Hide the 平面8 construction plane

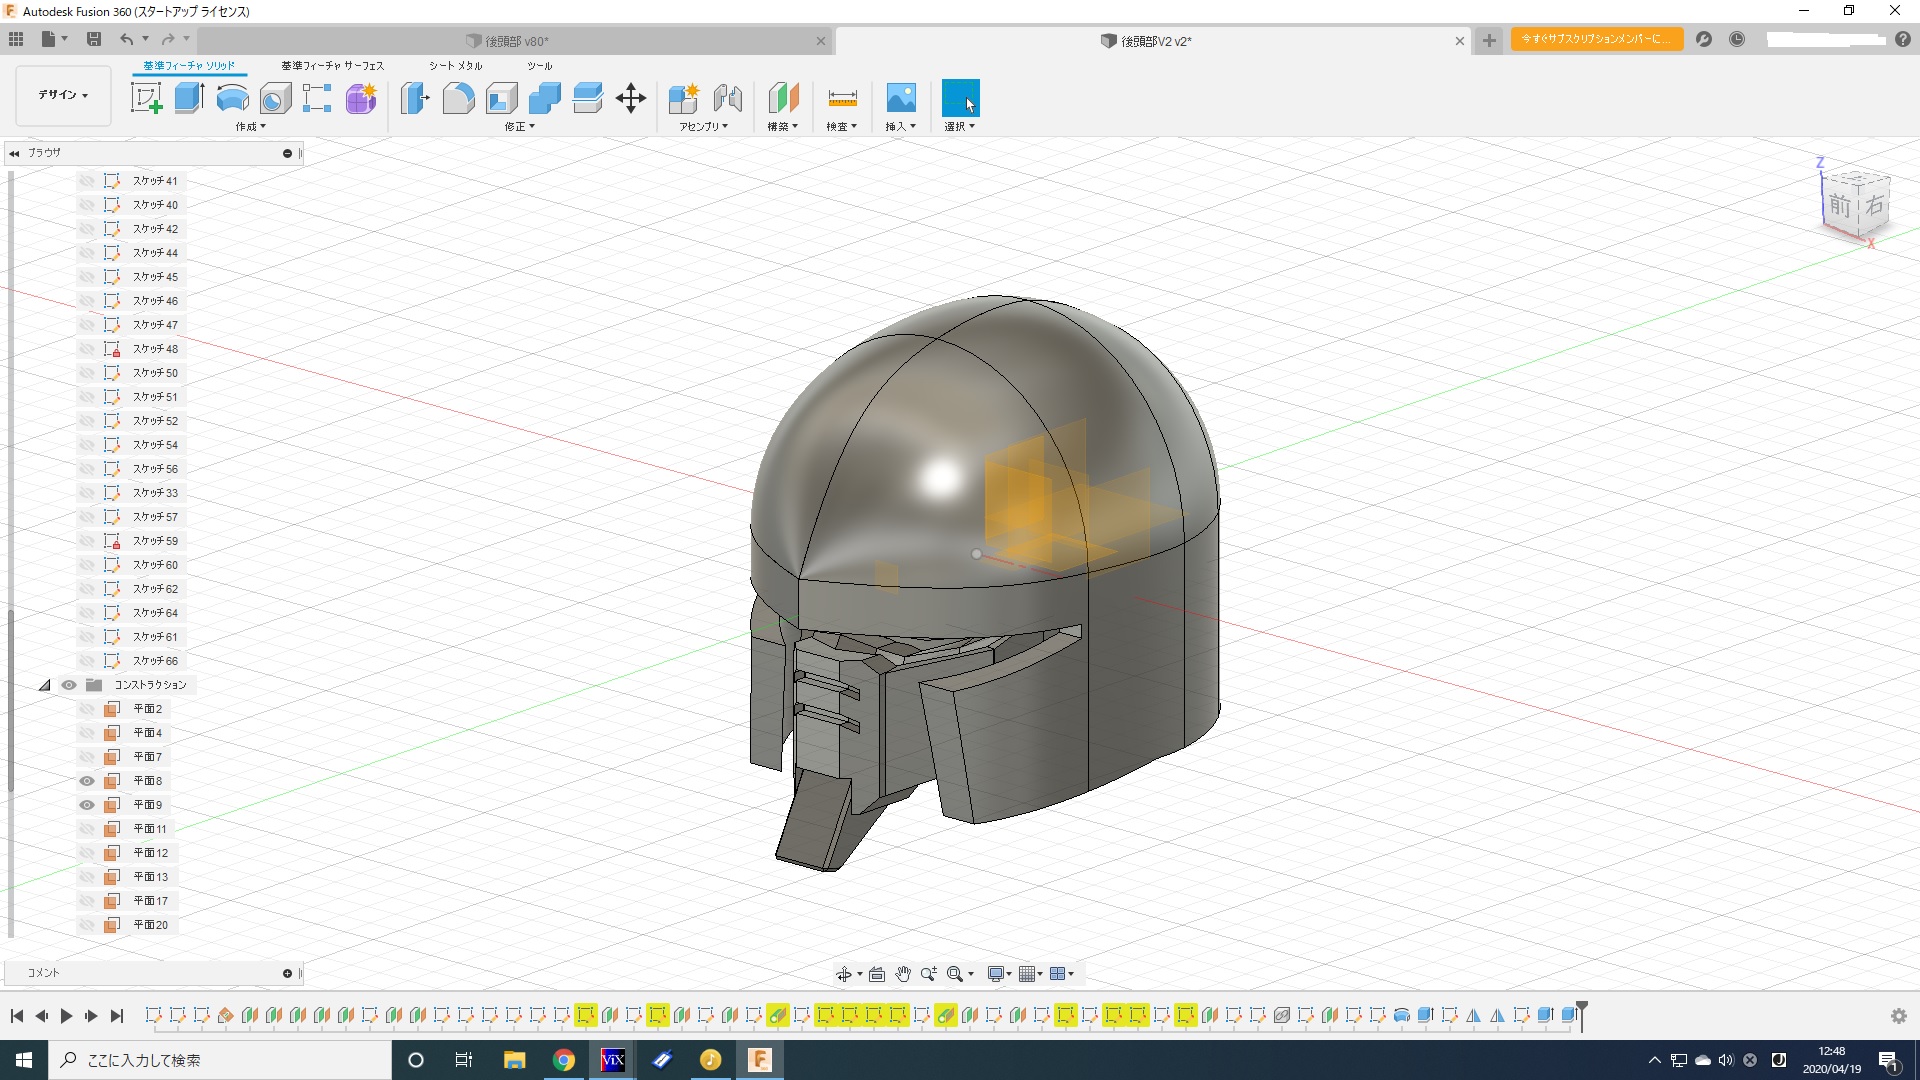87,781
